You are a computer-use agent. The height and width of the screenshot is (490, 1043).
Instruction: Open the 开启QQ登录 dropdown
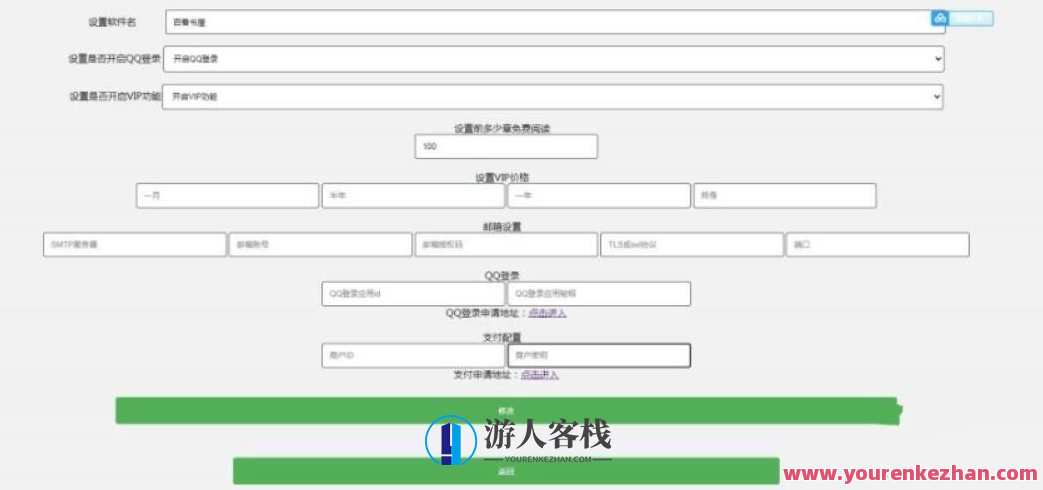(553, 59)
